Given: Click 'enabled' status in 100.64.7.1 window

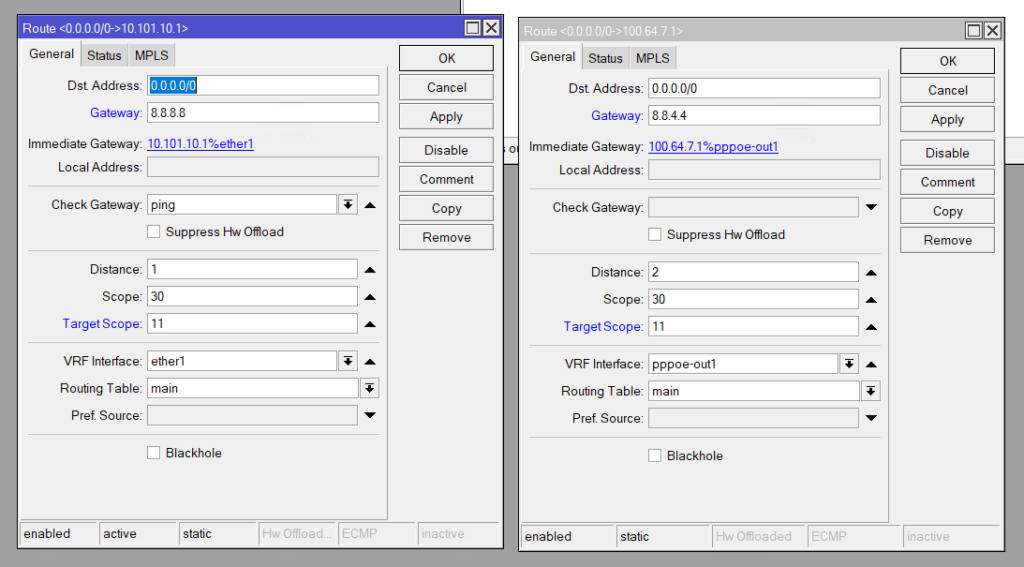Looking at the screenshot, I should [x=568, y=536].
